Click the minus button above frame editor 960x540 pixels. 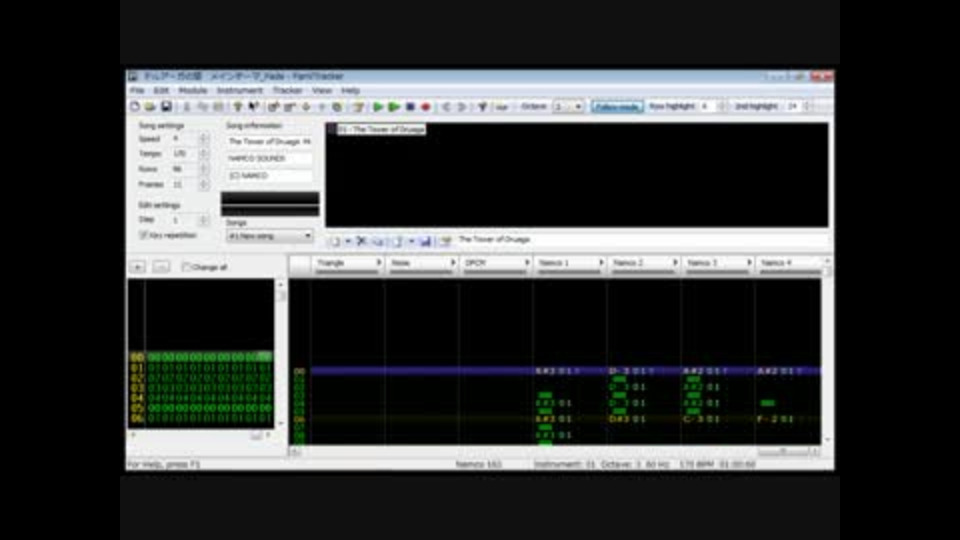coord(161,267)
